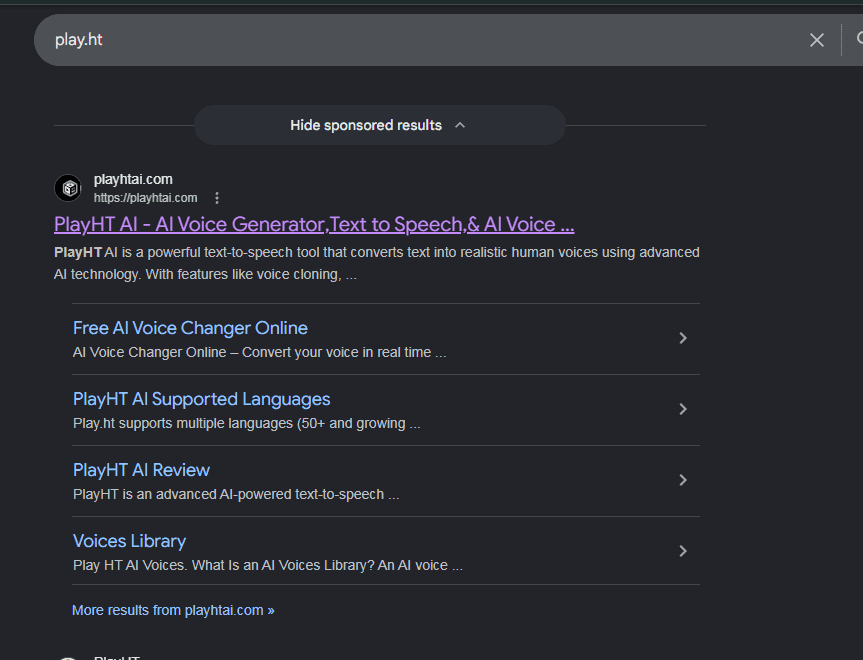Click the 'Play HT AI Voices. What Is an' description text

tap(267, 565)
